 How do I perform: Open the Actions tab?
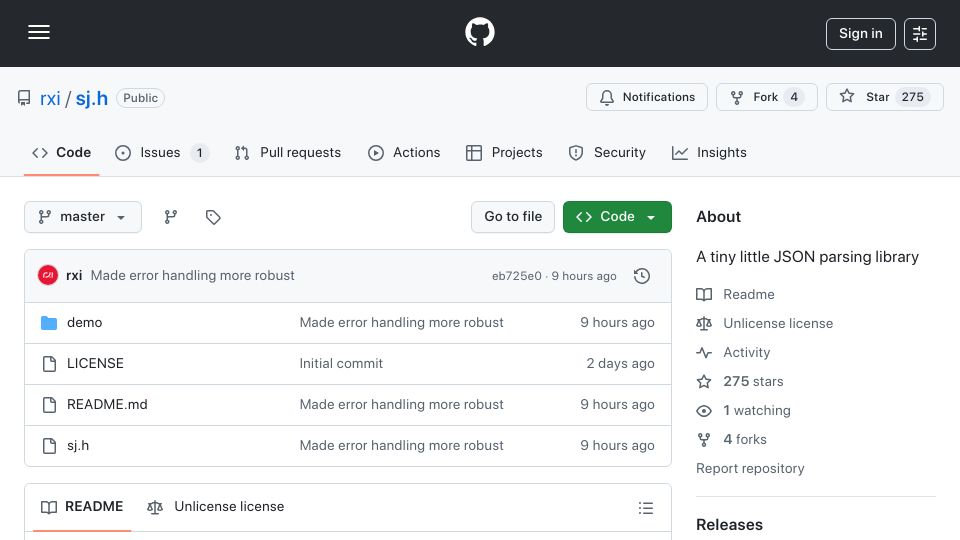click(404, 152)
